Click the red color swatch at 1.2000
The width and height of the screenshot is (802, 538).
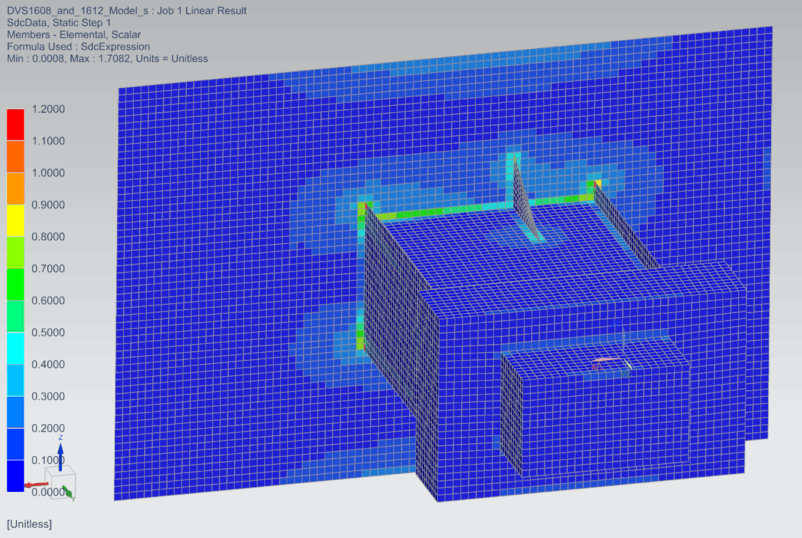click(15, 124)
